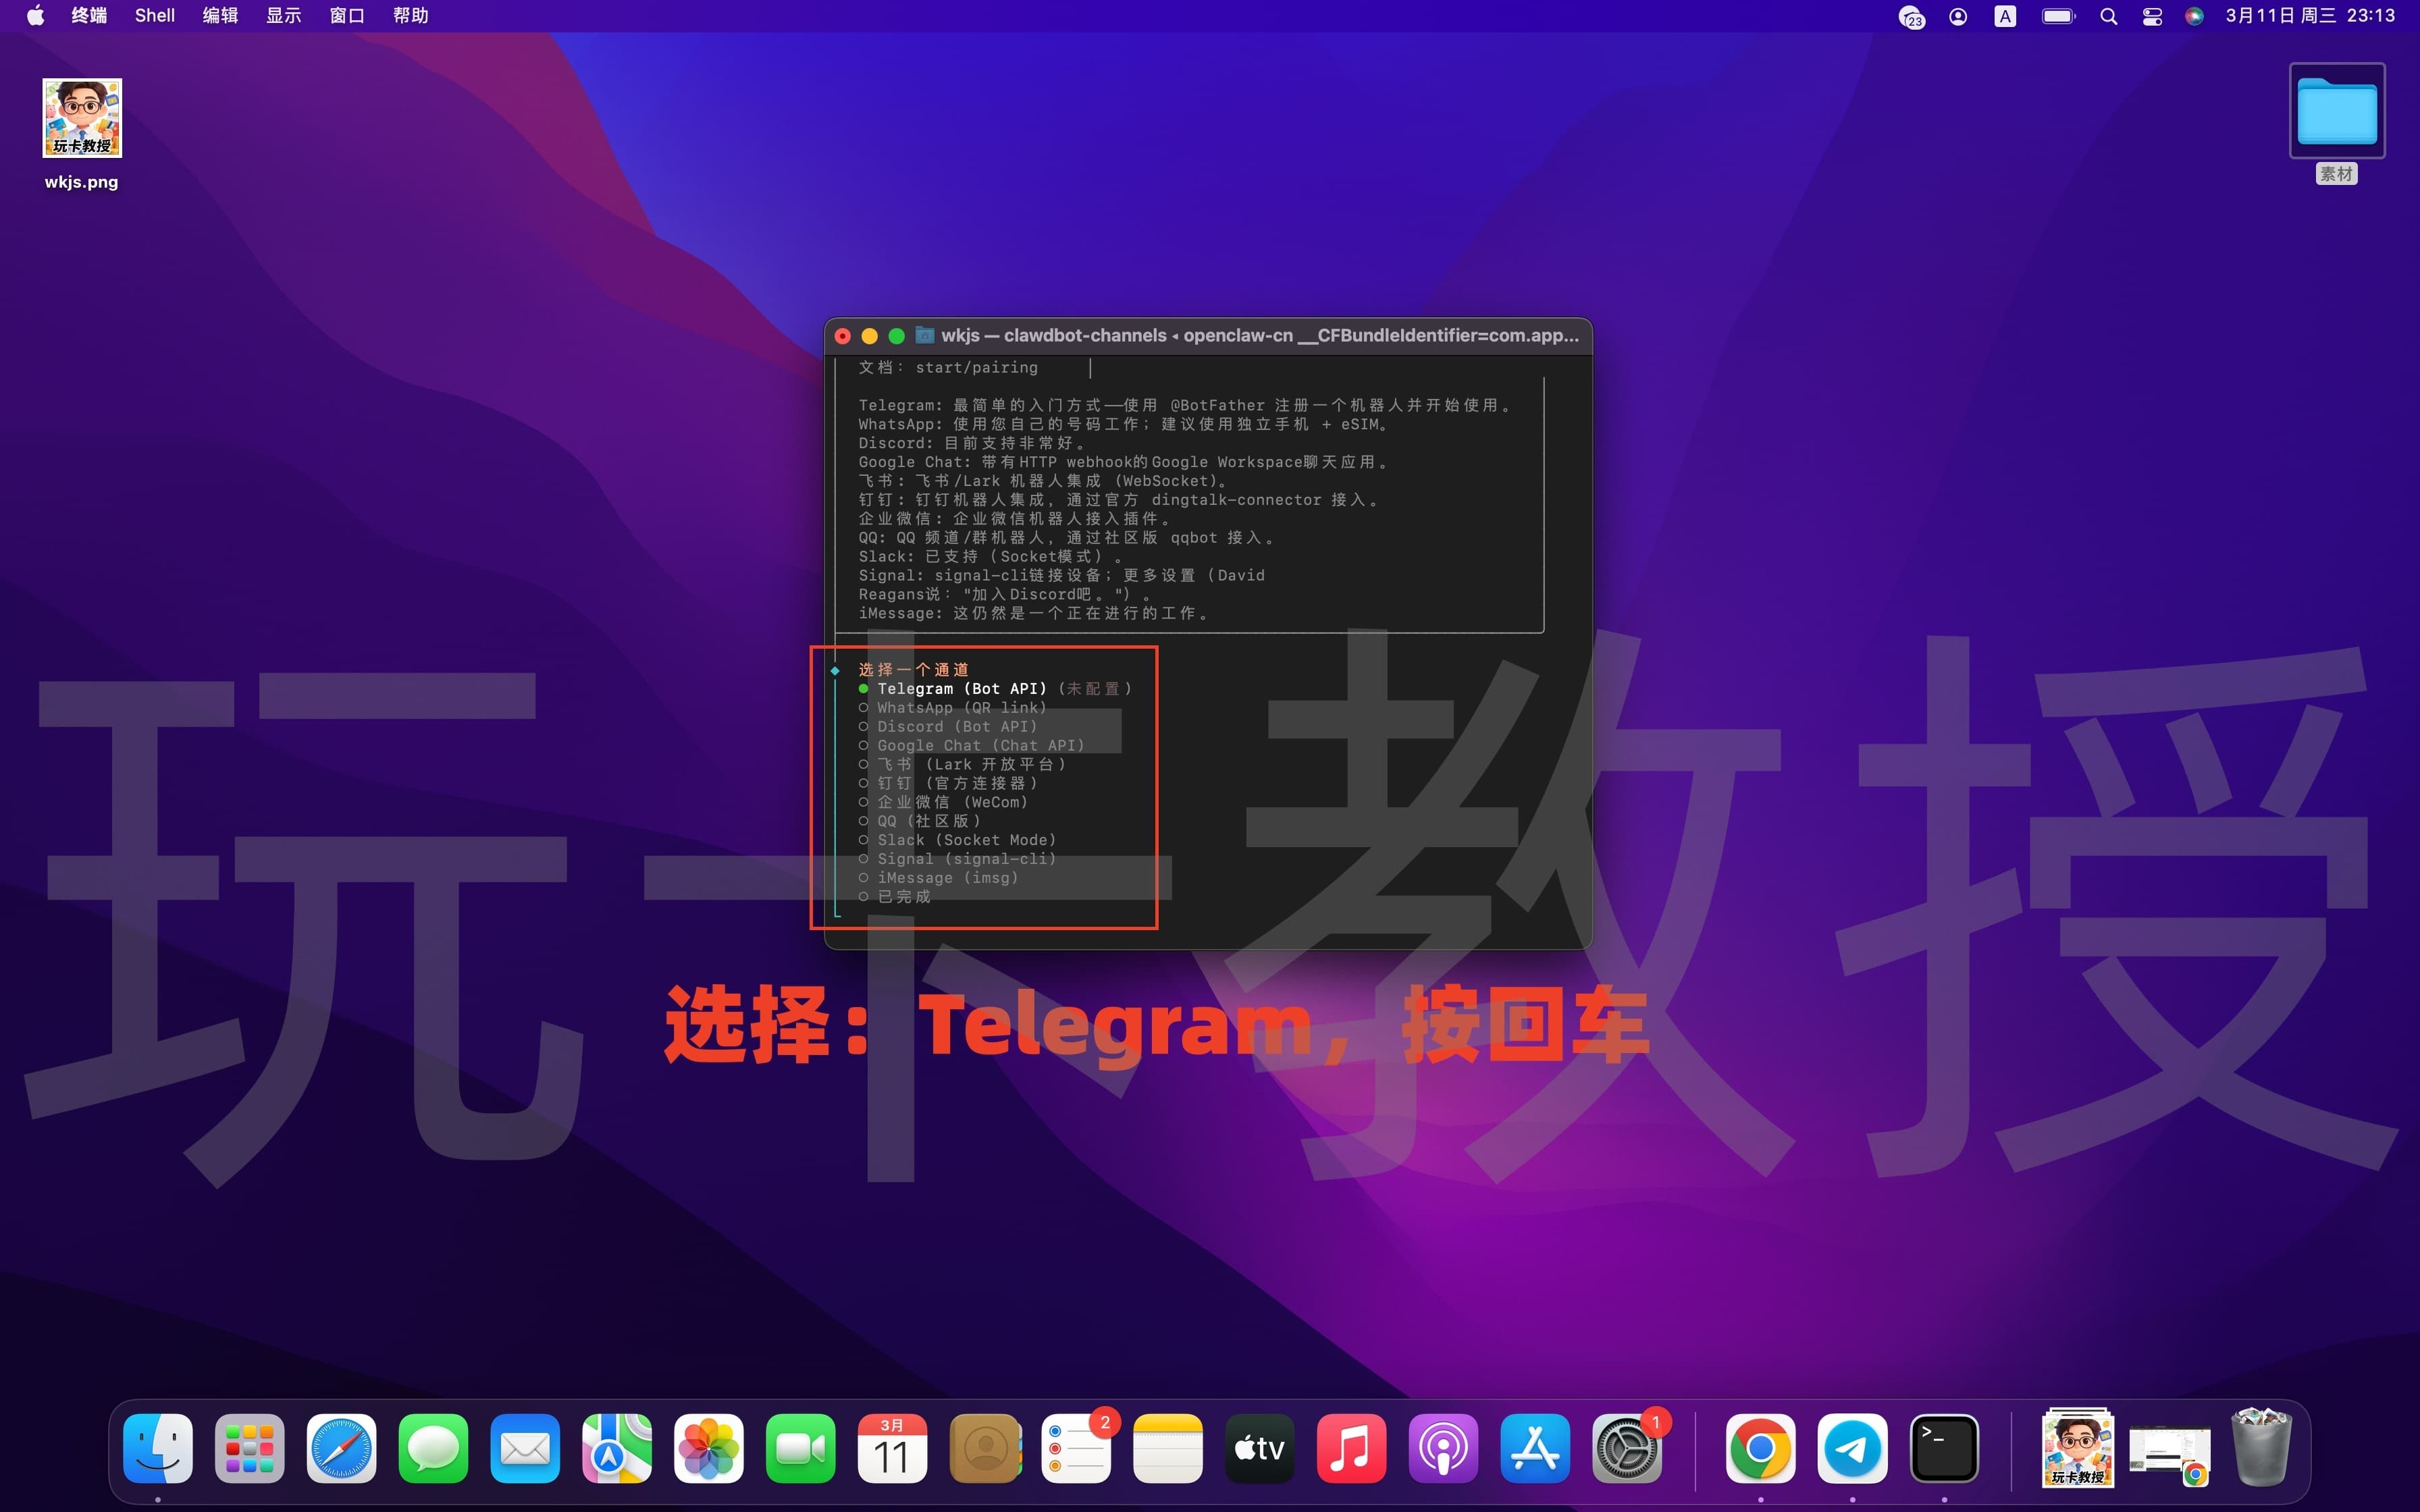Start Spotlight search from the menu bar
Screen dimensions: 2420x1512
coord(2108,15)
